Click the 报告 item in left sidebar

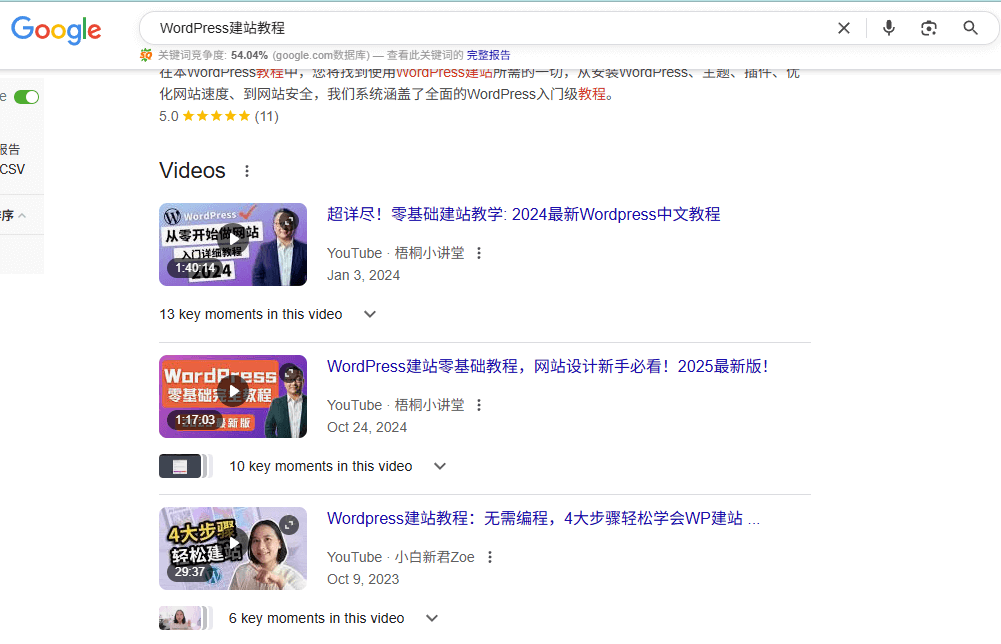point(10,149)
